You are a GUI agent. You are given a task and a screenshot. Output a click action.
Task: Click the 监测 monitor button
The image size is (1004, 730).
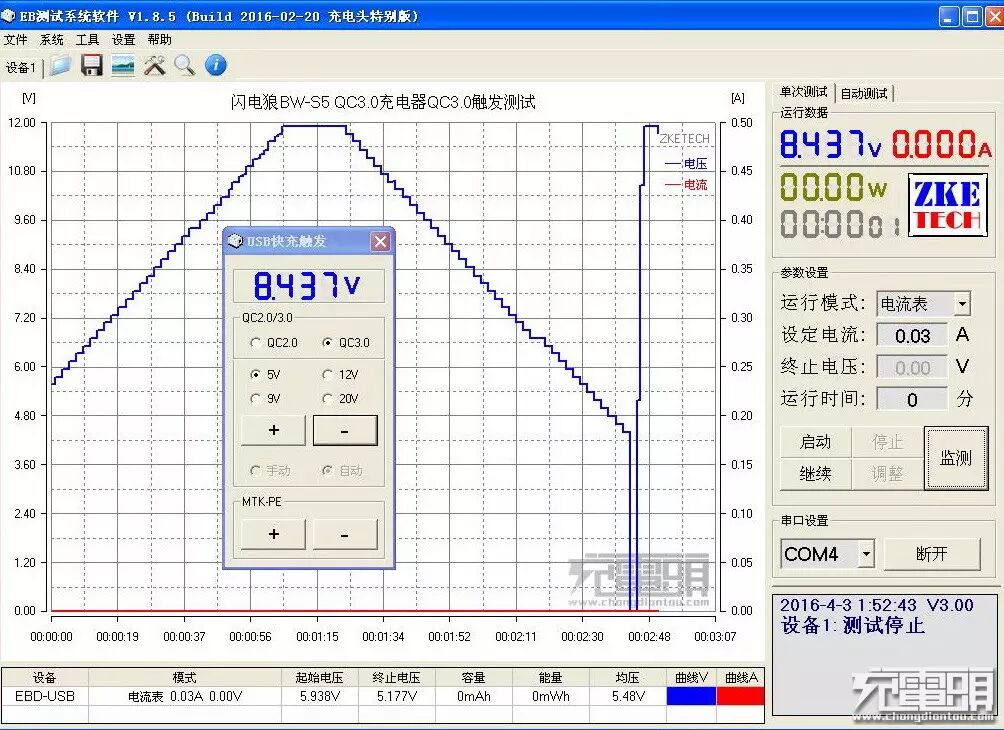(956, 458)
